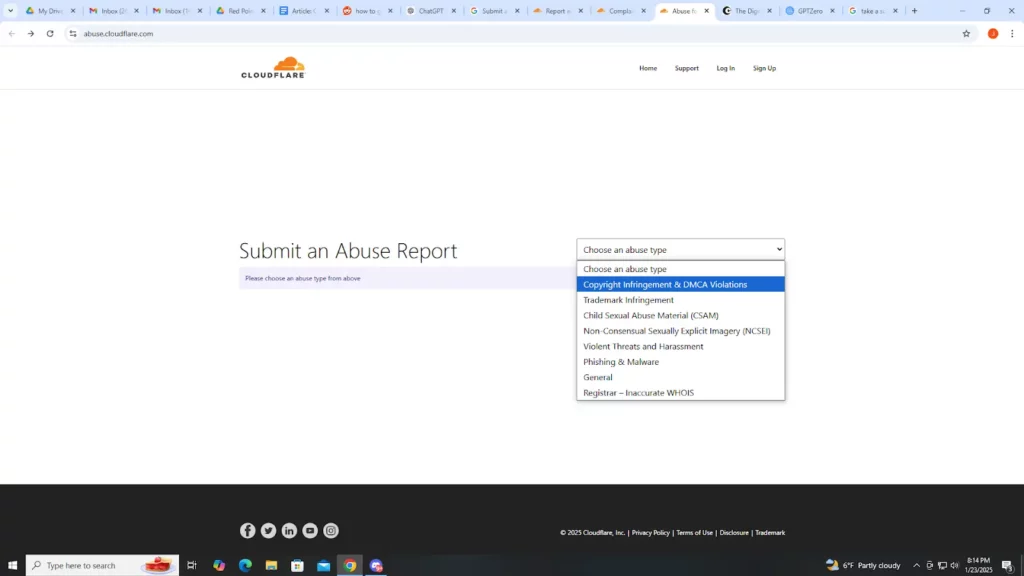This screenshot has height=576, width=1024.
Task: Open the Facebook social icon in footer
Action: [248, 531]
